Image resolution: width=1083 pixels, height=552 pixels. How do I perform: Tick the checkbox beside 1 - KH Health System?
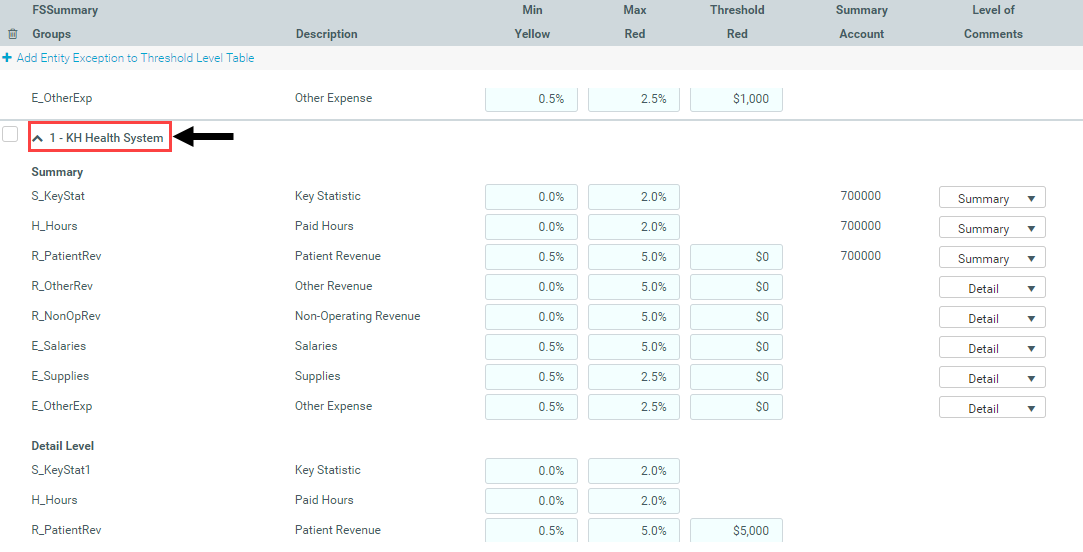click(10, 135)
